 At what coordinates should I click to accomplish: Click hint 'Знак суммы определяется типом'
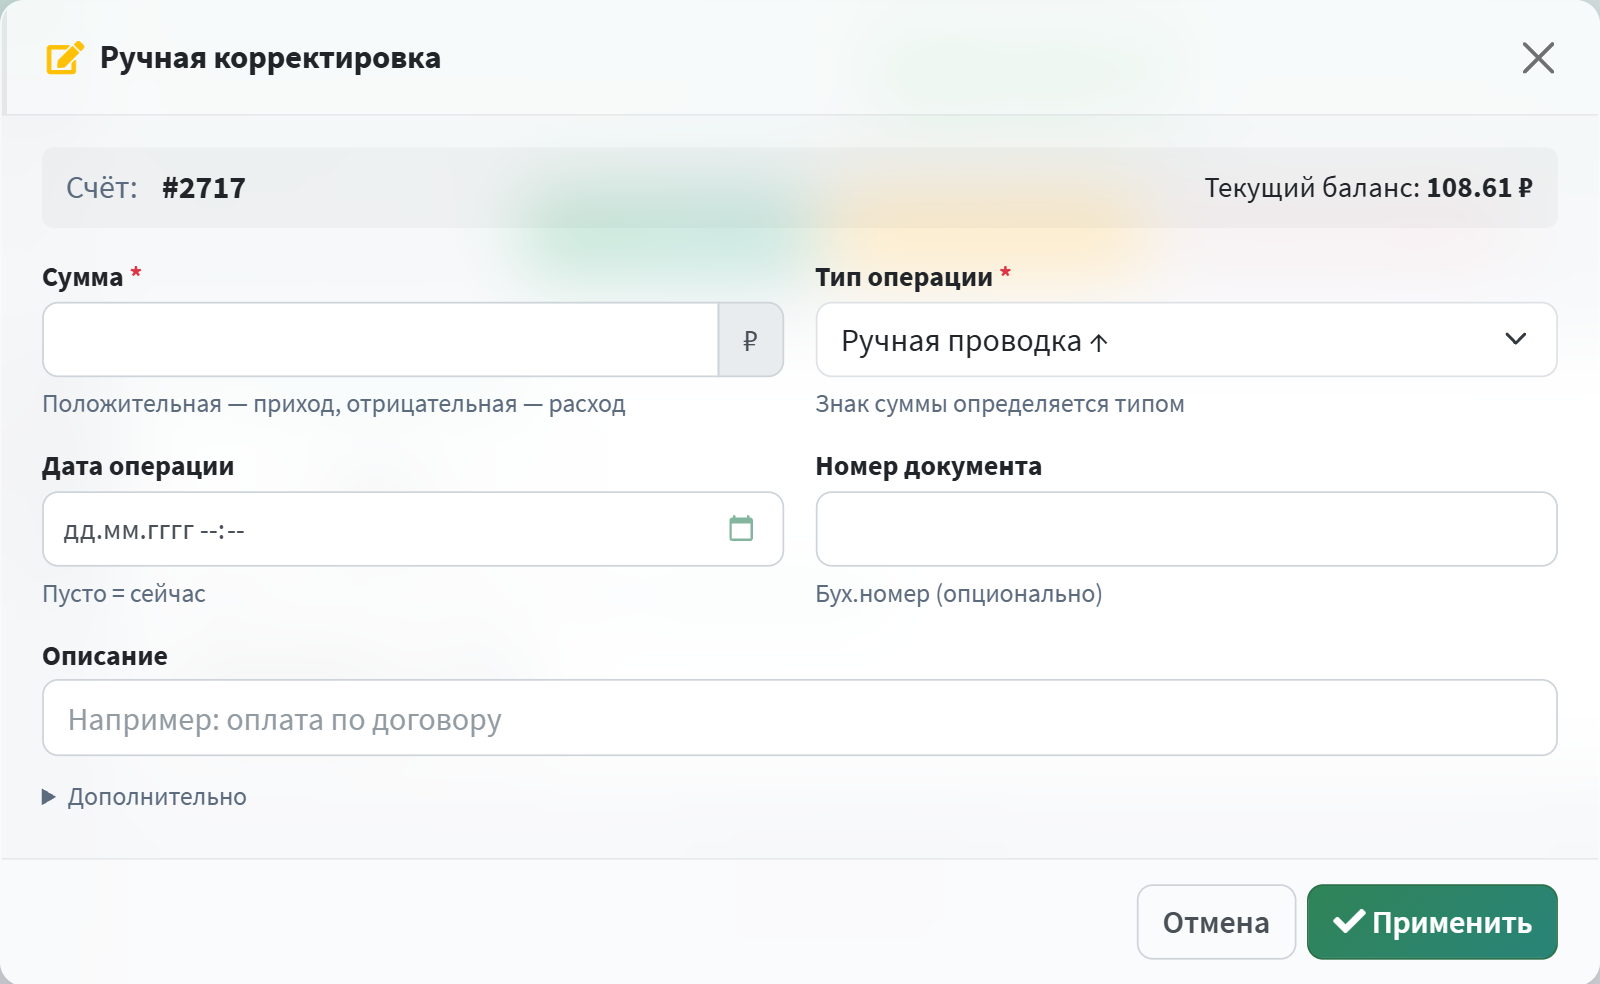tap(1000, 404)
